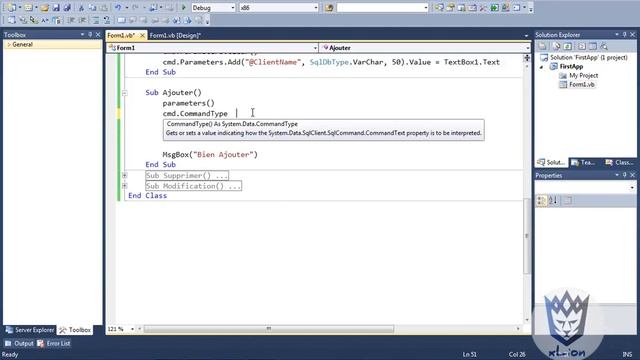The height and width of the screenshot is (360, 640).
Task: Open Properties object selector dropdown
Action: click(632, 187)
